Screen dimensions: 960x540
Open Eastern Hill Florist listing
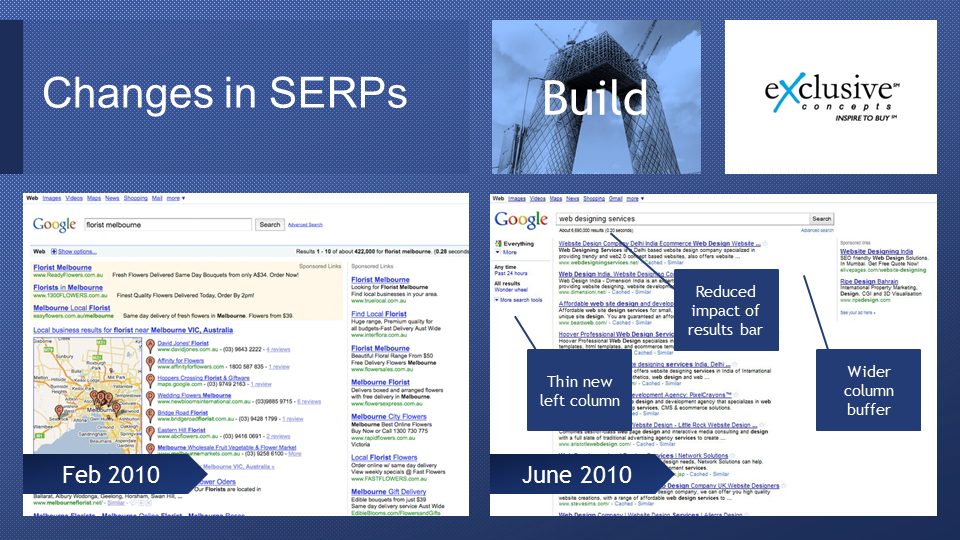pos(181,430)
